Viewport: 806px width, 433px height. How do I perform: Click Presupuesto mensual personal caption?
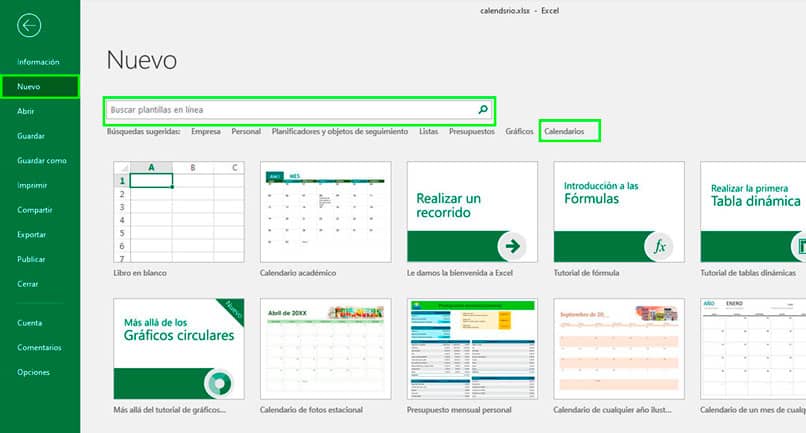tap(459, 410)
